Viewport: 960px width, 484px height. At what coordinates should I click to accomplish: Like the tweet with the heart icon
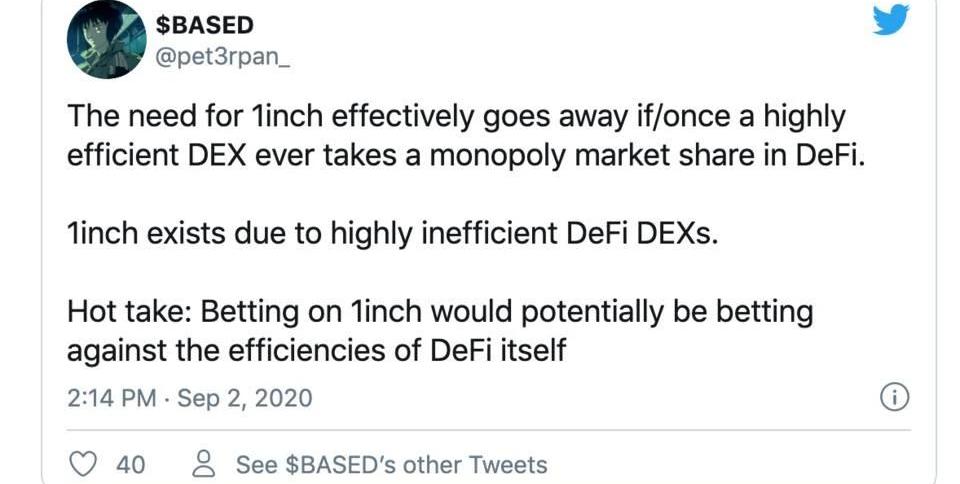(x=81, y=464)
